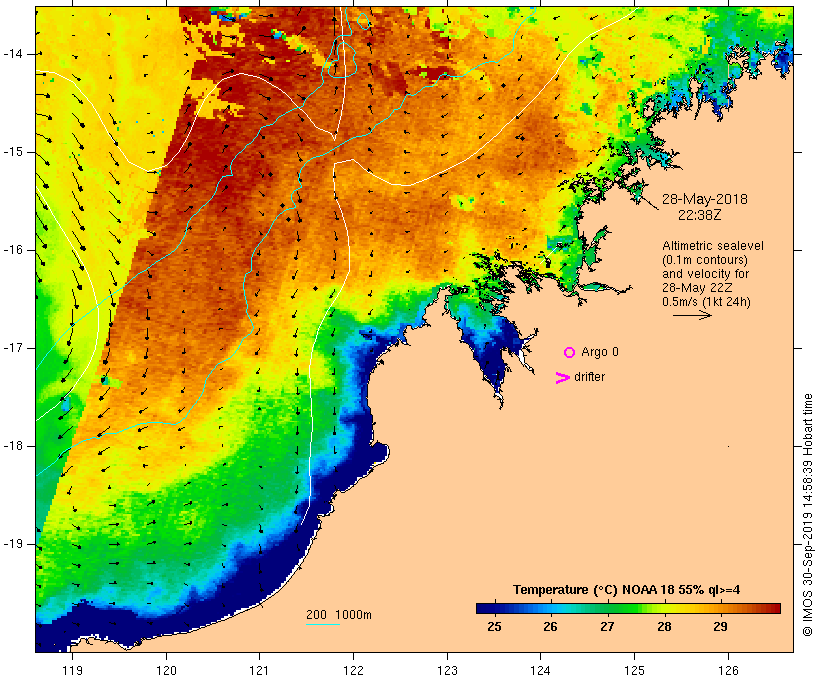Click the temperature colorbar
The height and width of the screenshot is (680, 820).
point(628,608)
